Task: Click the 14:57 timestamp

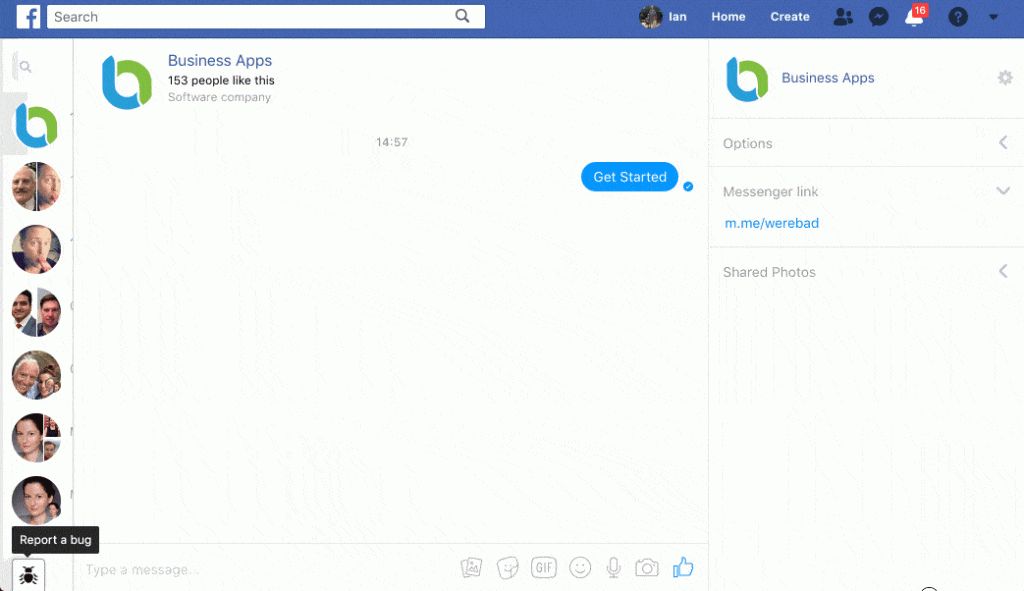Action: coord(391,142)
